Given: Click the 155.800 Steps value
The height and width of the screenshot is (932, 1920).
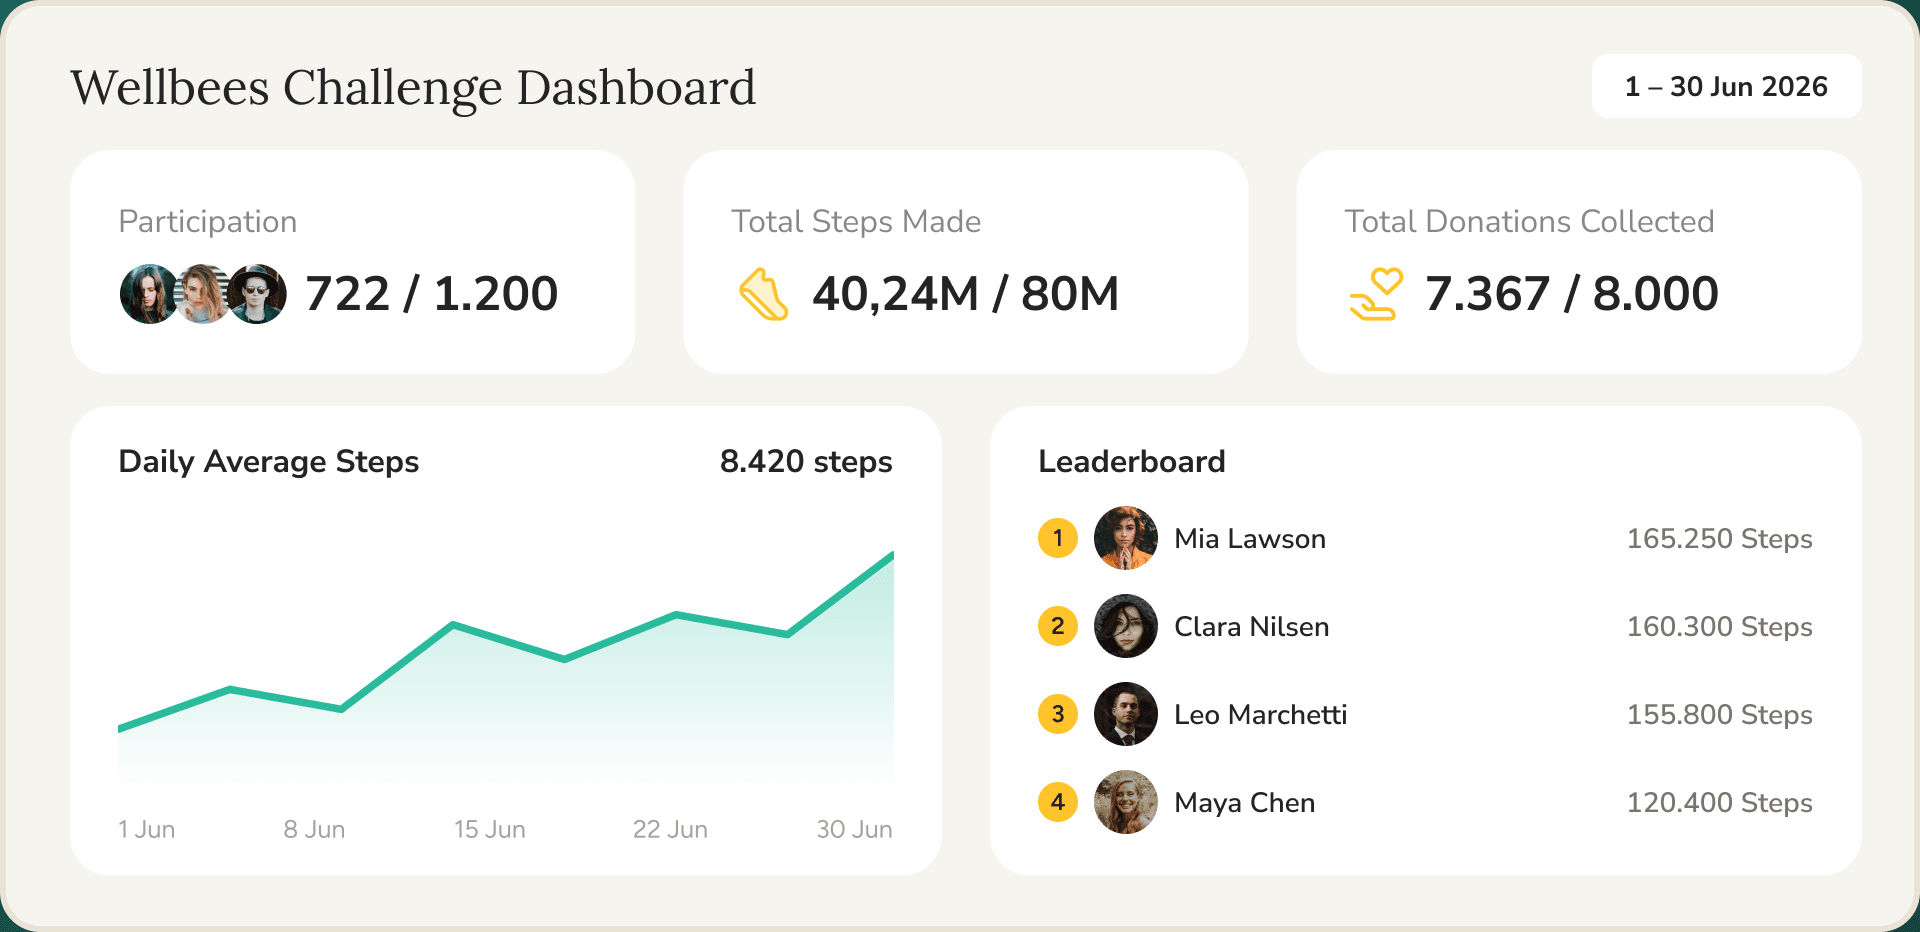Looking at the screenshot, I should tap(1720, 715).
